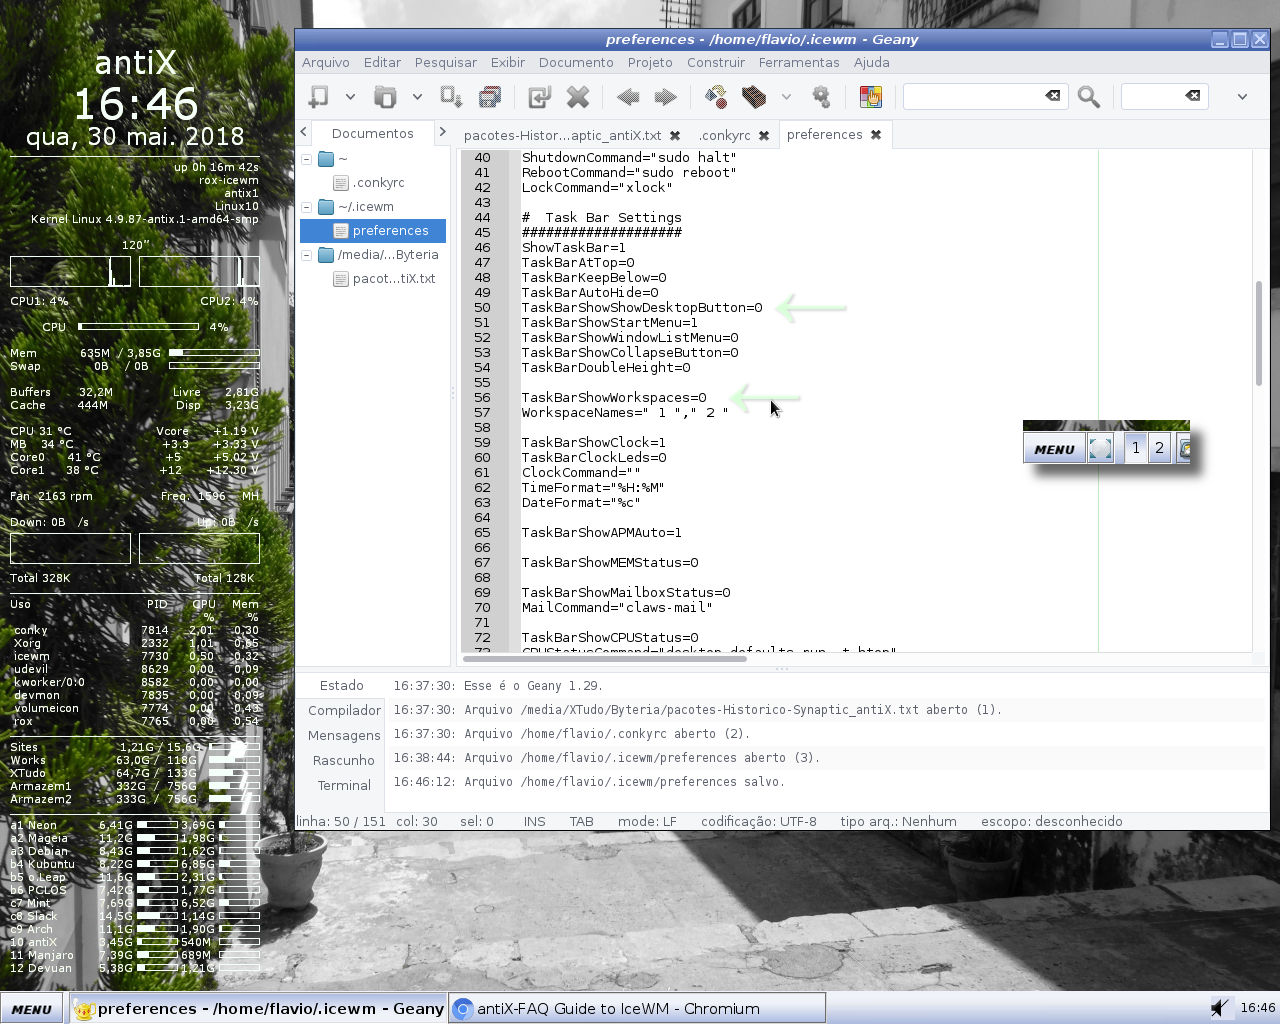
Task: Click the taskbar clock showing 16:46
Action: [x=1258, y=1008]
